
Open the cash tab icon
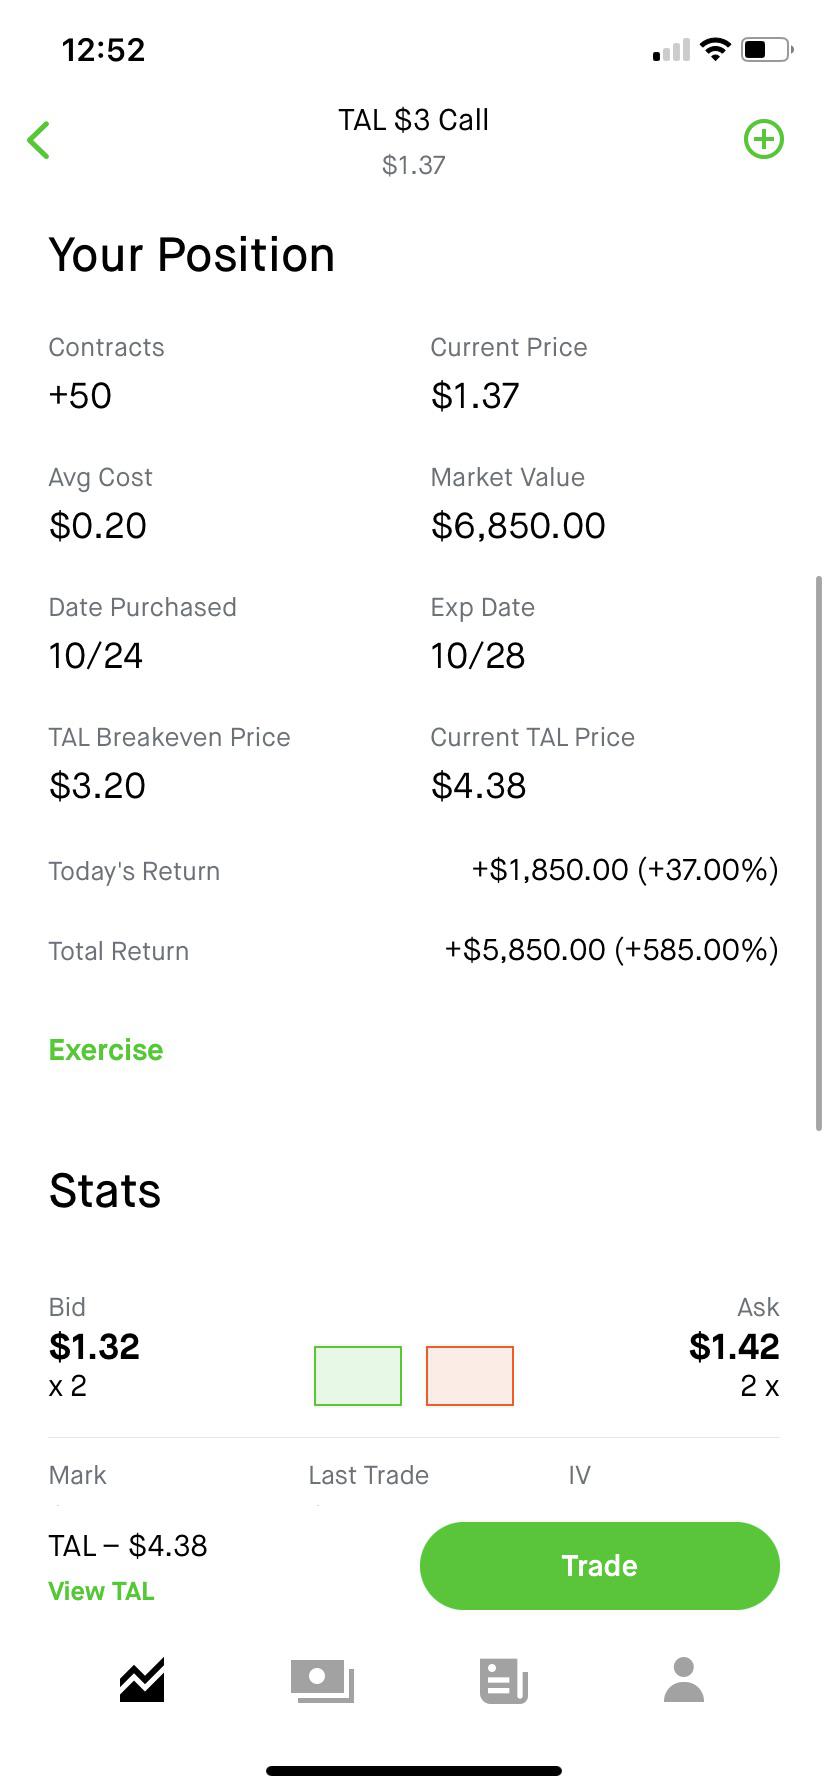point(322,1680)
